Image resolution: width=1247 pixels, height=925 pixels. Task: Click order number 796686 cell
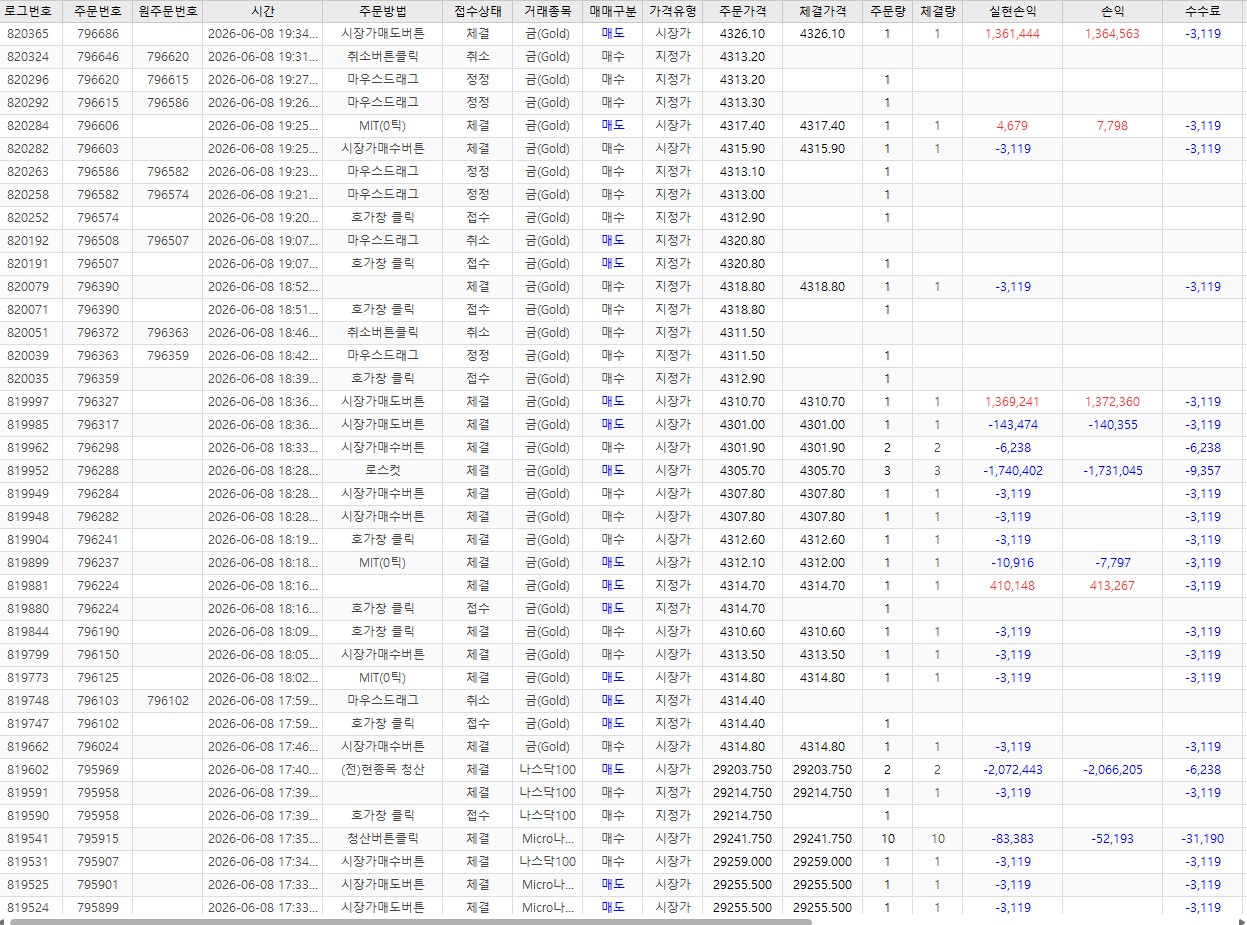97,33
